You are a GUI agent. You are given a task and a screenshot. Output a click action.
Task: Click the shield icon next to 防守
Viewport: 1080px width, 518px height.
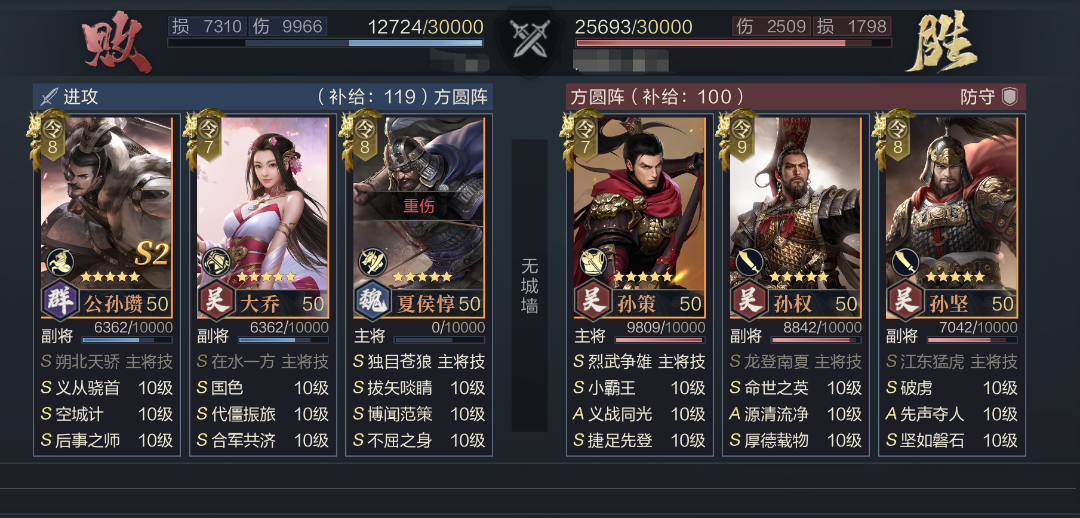[1010, 97]
